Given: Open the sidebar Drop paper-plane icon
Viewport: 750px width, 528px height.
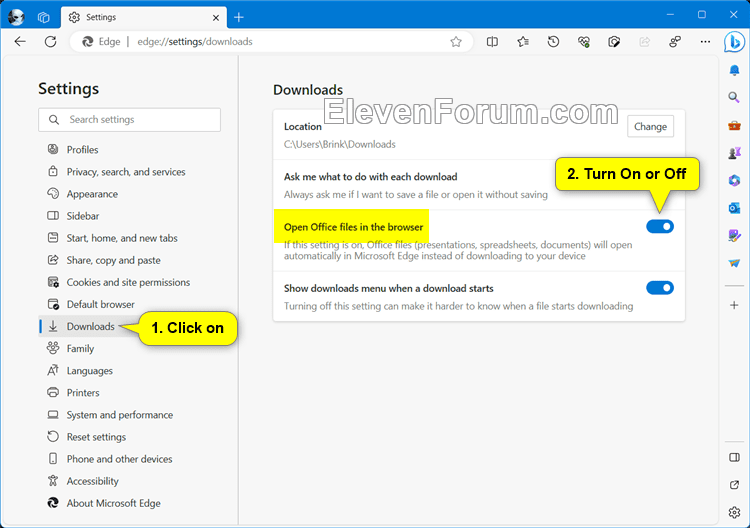Looking at the screenshot, I should tap(734, 263).
